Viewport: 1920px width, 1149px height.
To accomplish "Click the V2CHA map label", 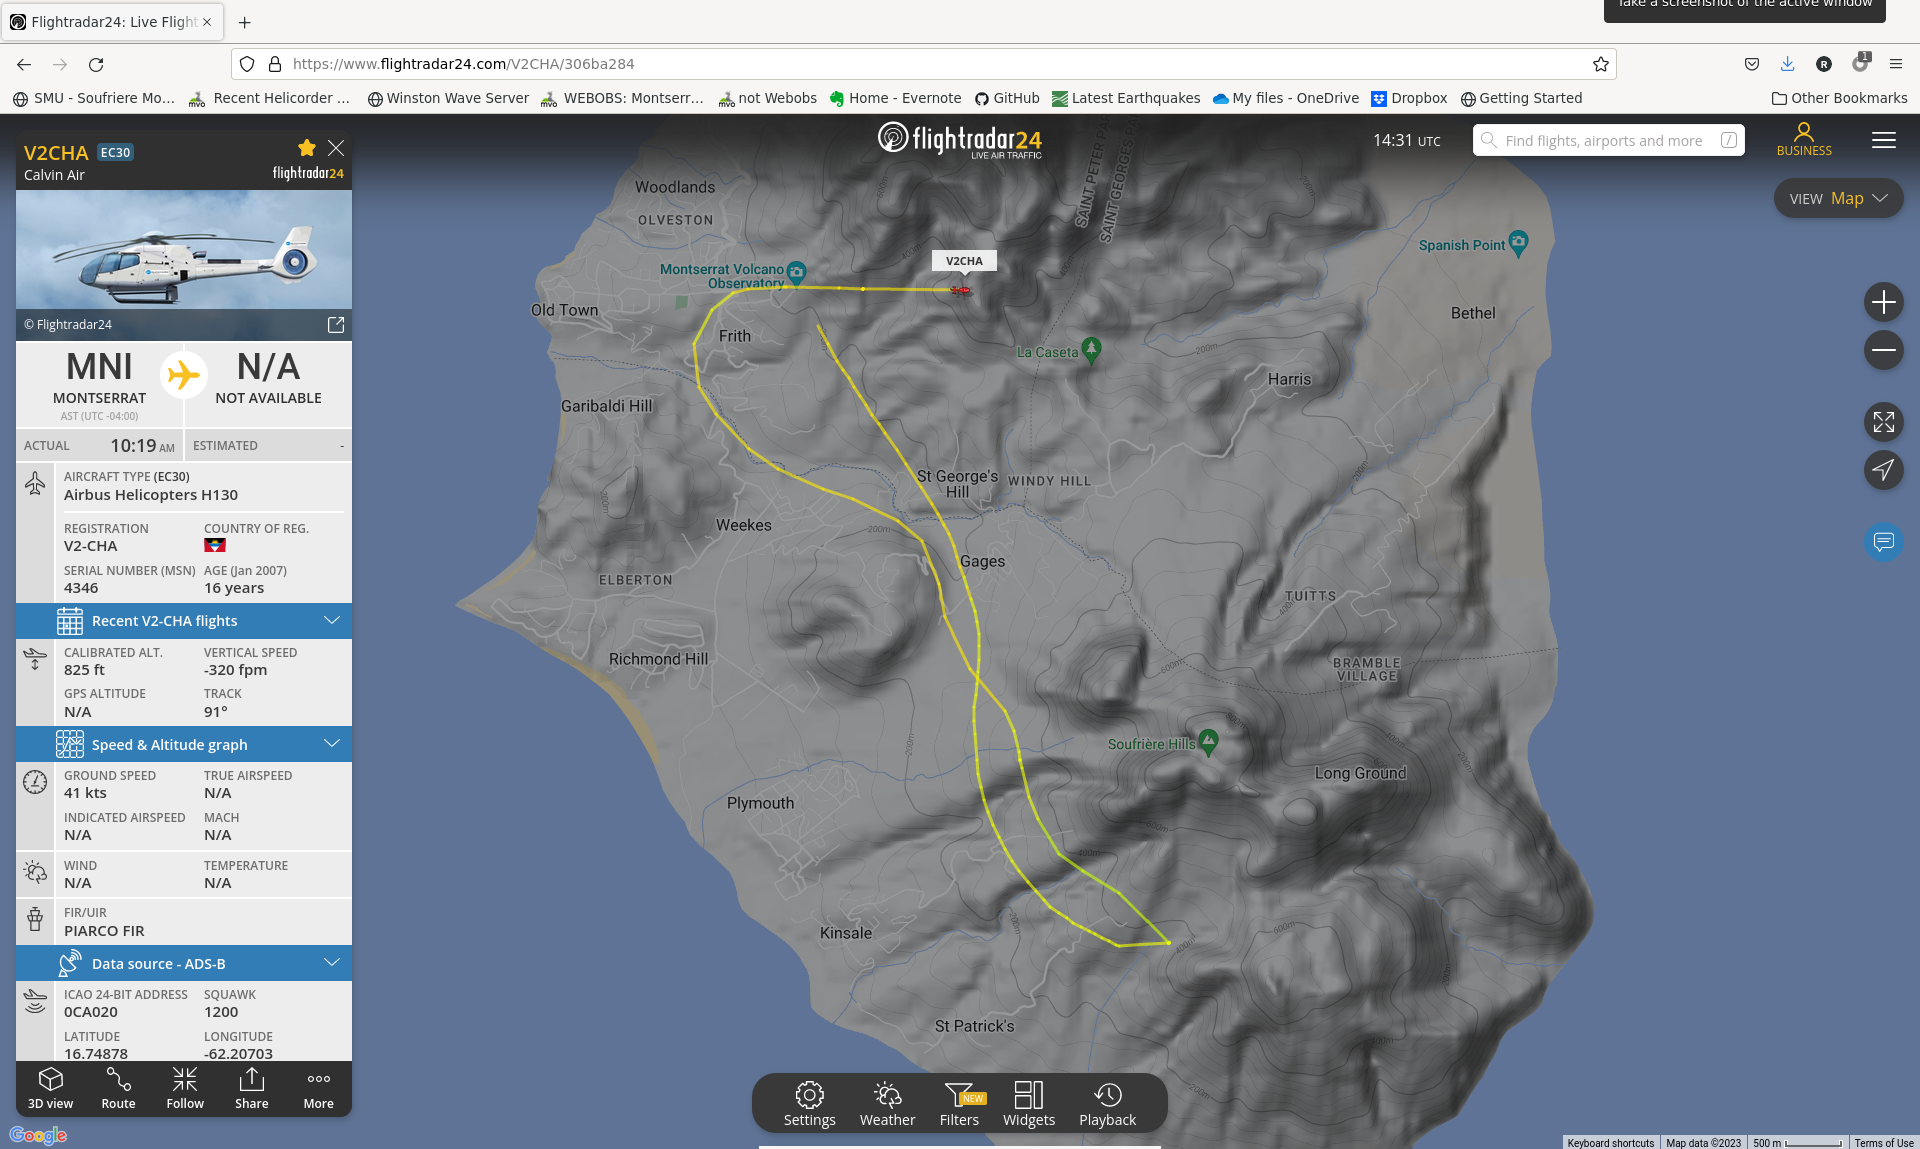I will 964,261.
